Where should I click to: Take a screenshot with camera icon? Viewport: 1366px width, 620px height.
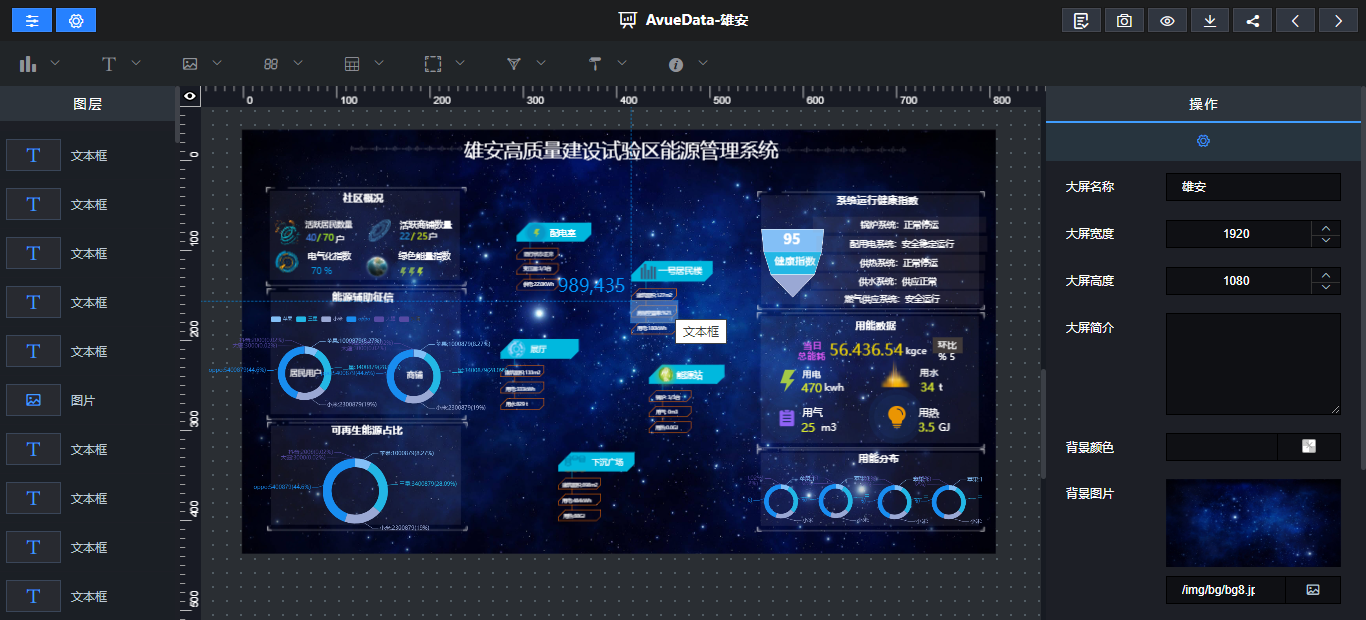coord(1124,20)
